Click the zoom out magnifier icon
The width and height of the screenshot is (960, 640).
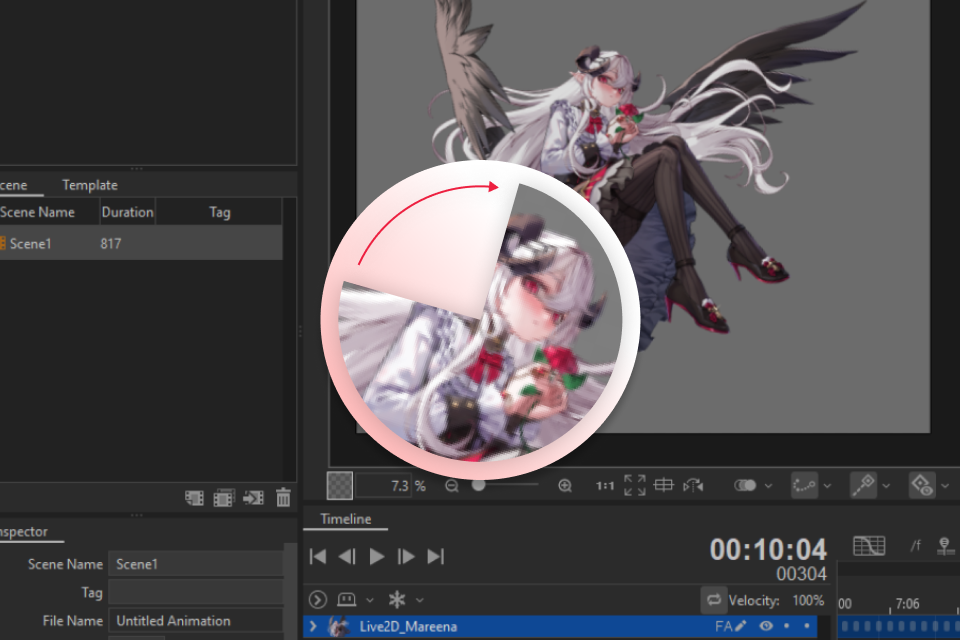click(452, 486)
